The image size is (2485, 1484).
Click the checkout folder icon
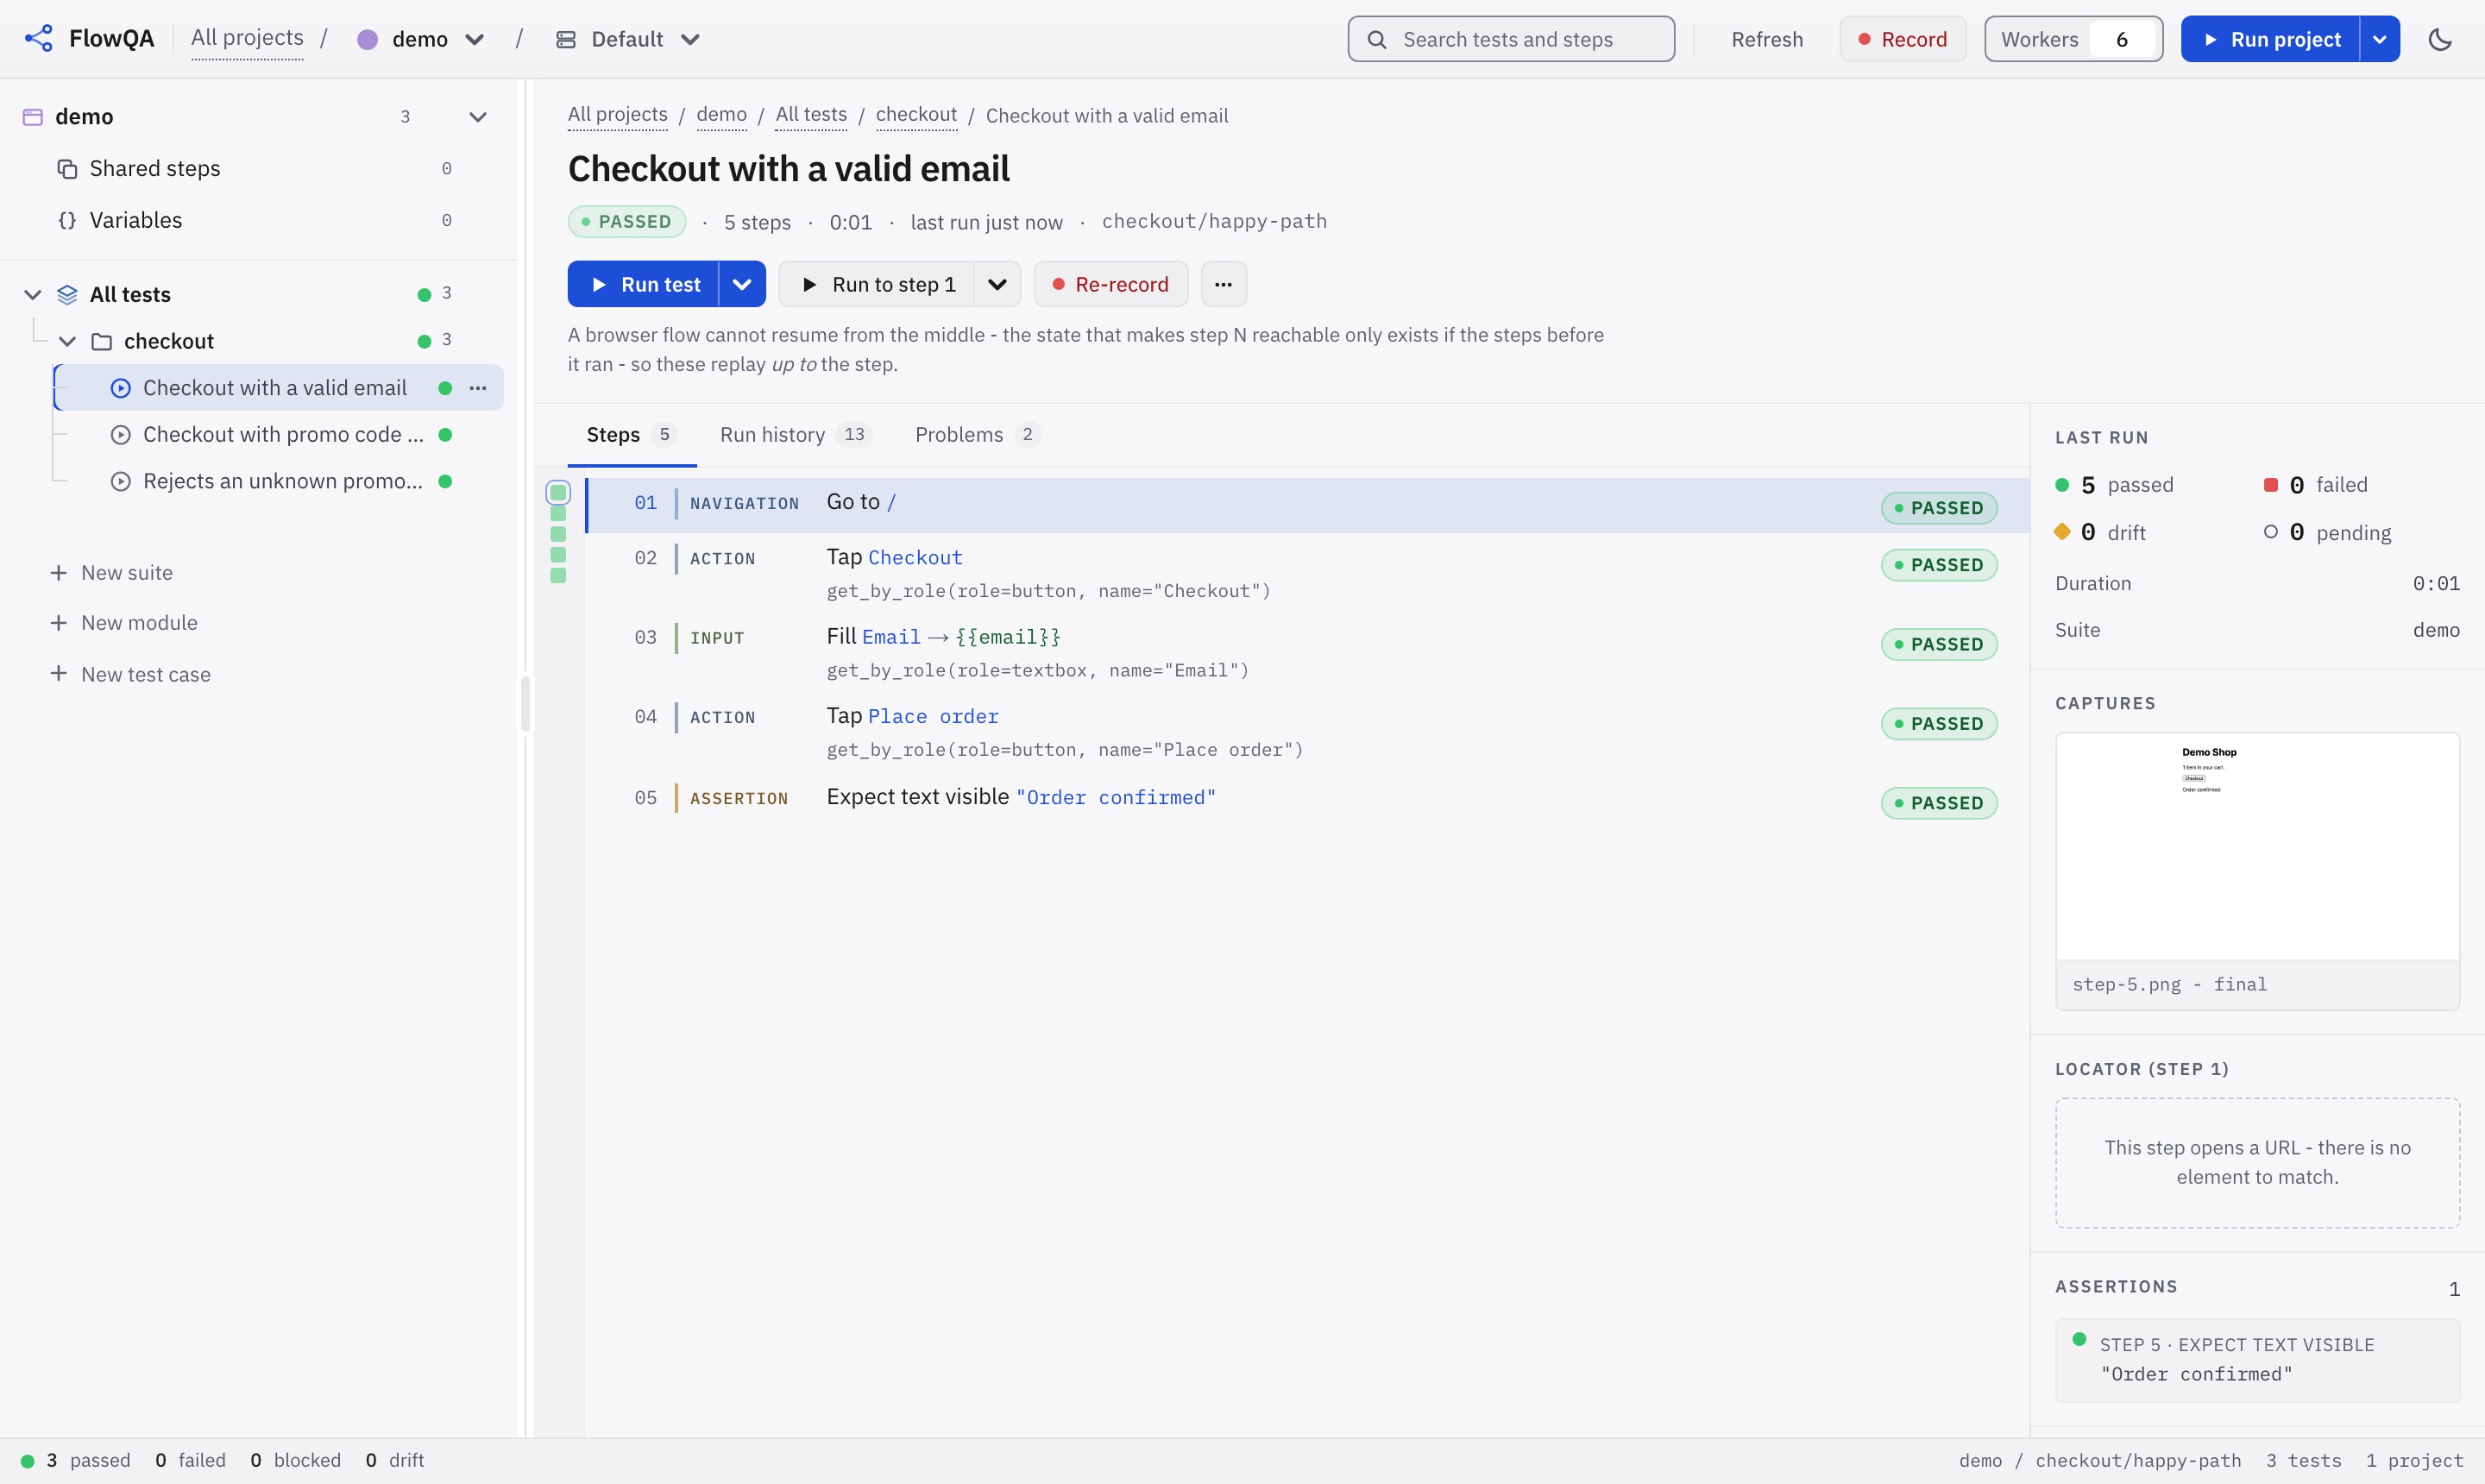click(x=101, y=341)
